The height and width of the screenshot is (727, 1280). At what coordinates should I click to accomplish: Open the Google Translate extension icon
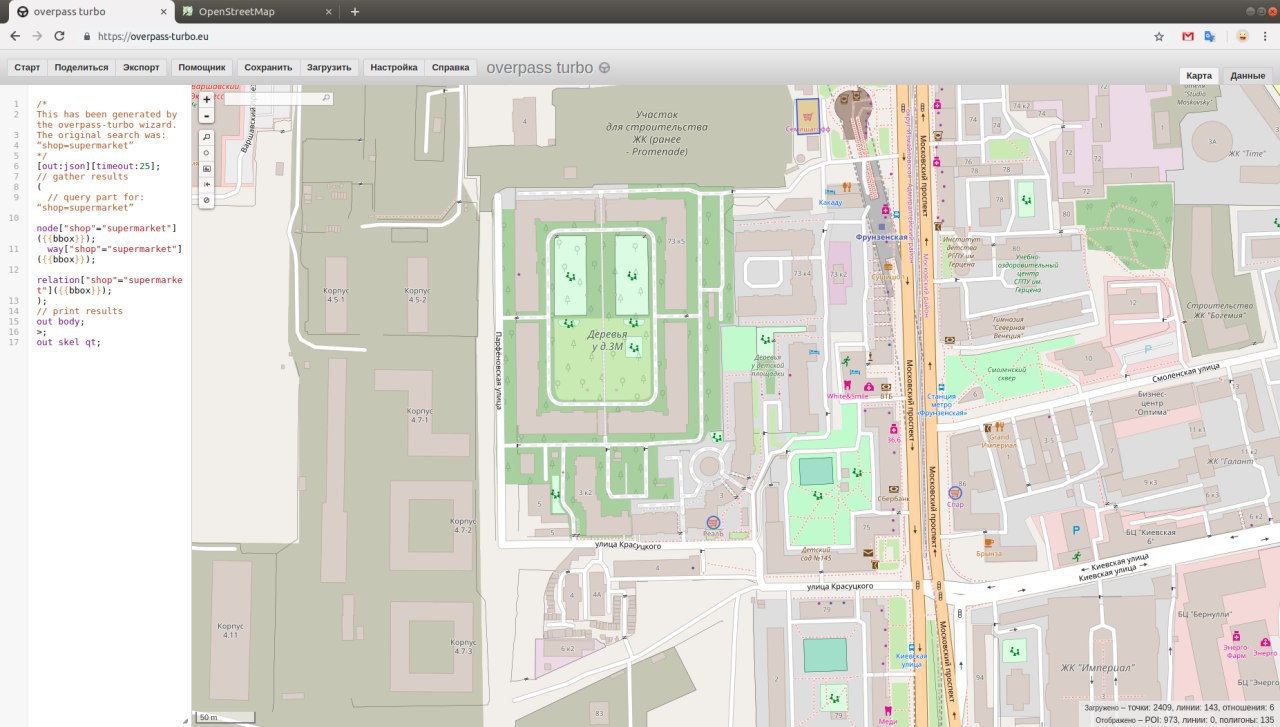point(1210,36)
